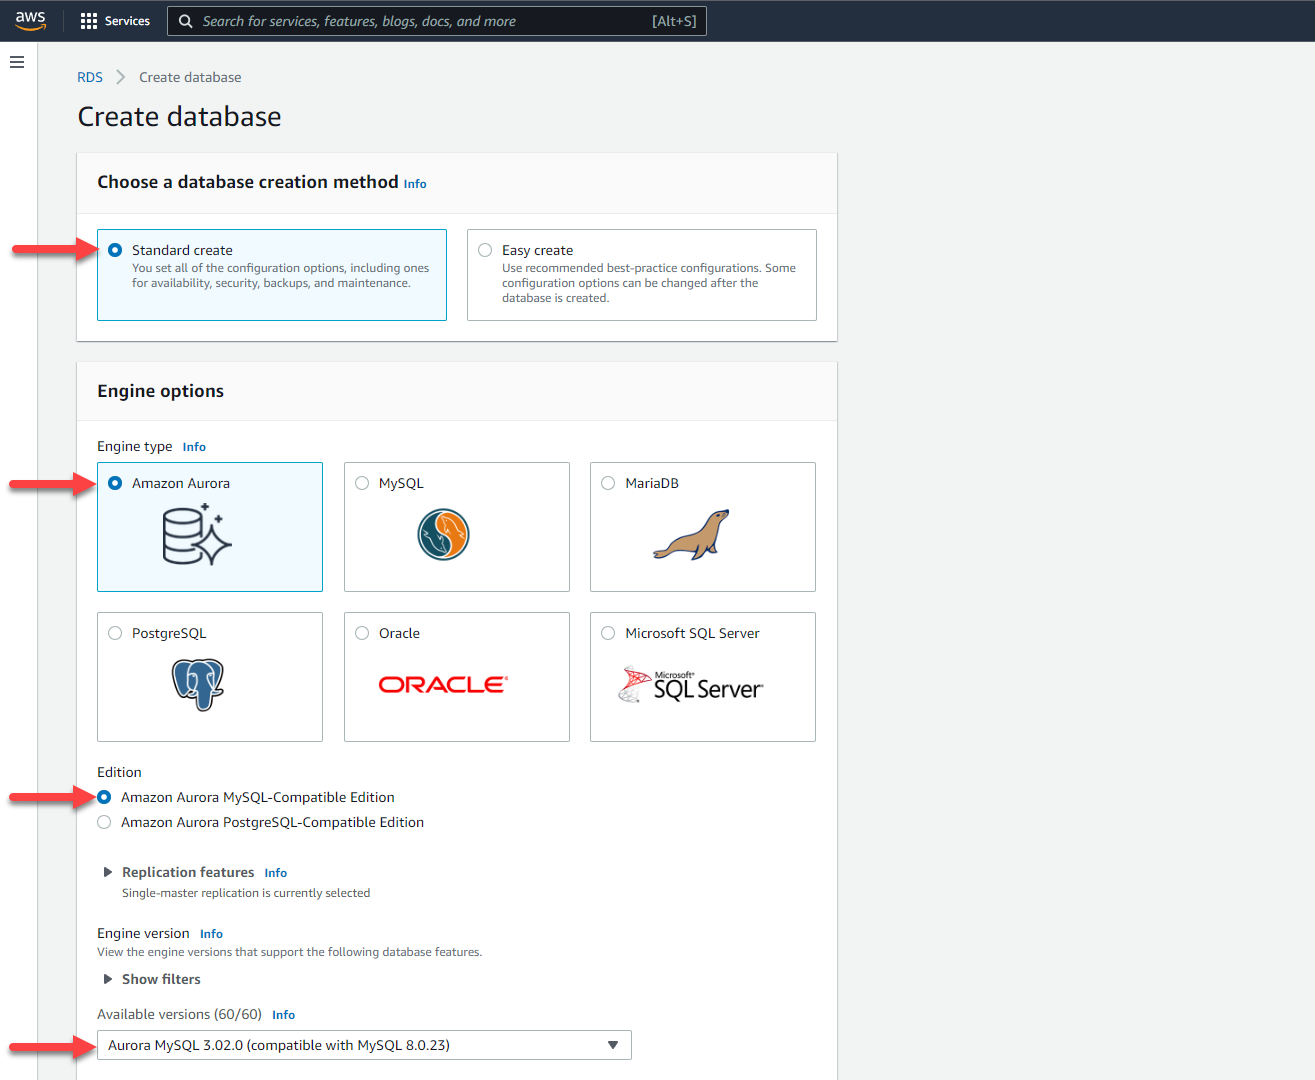Image resolution: width=1315 pixels, height=1080 pixels.
Task: Click the MariaDB seal logo
Action: (691, 535)
